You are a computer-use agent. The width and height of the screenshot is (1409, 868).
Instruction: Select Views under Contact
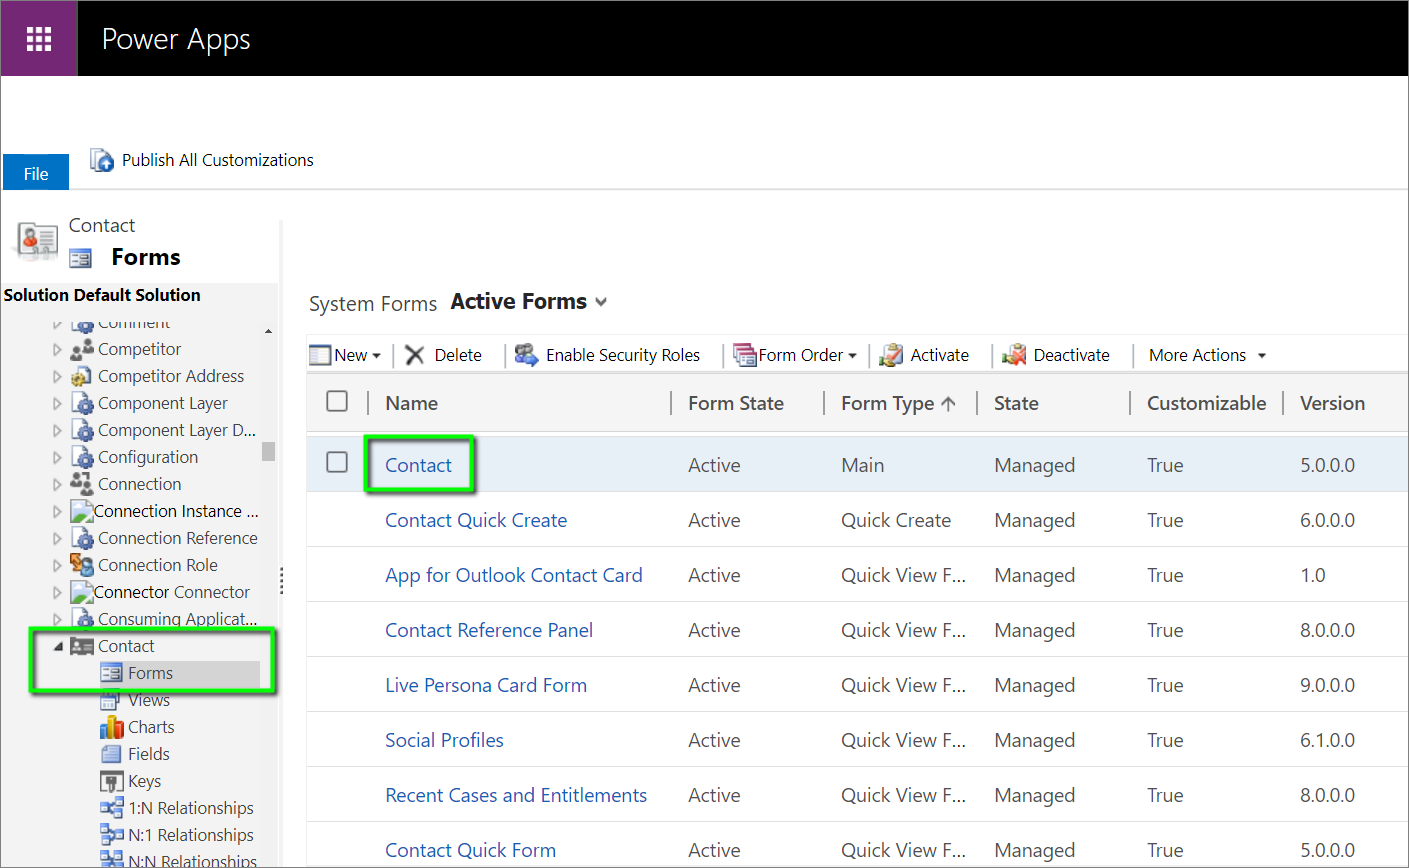[149, 700]
